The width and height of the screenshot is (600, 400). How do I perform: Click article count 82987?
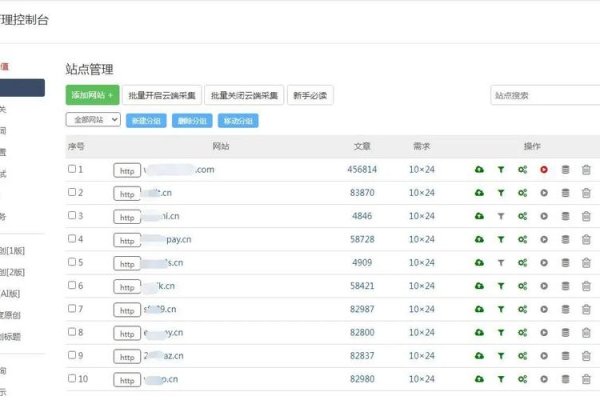pyautogui.click(x=362, y=309)
